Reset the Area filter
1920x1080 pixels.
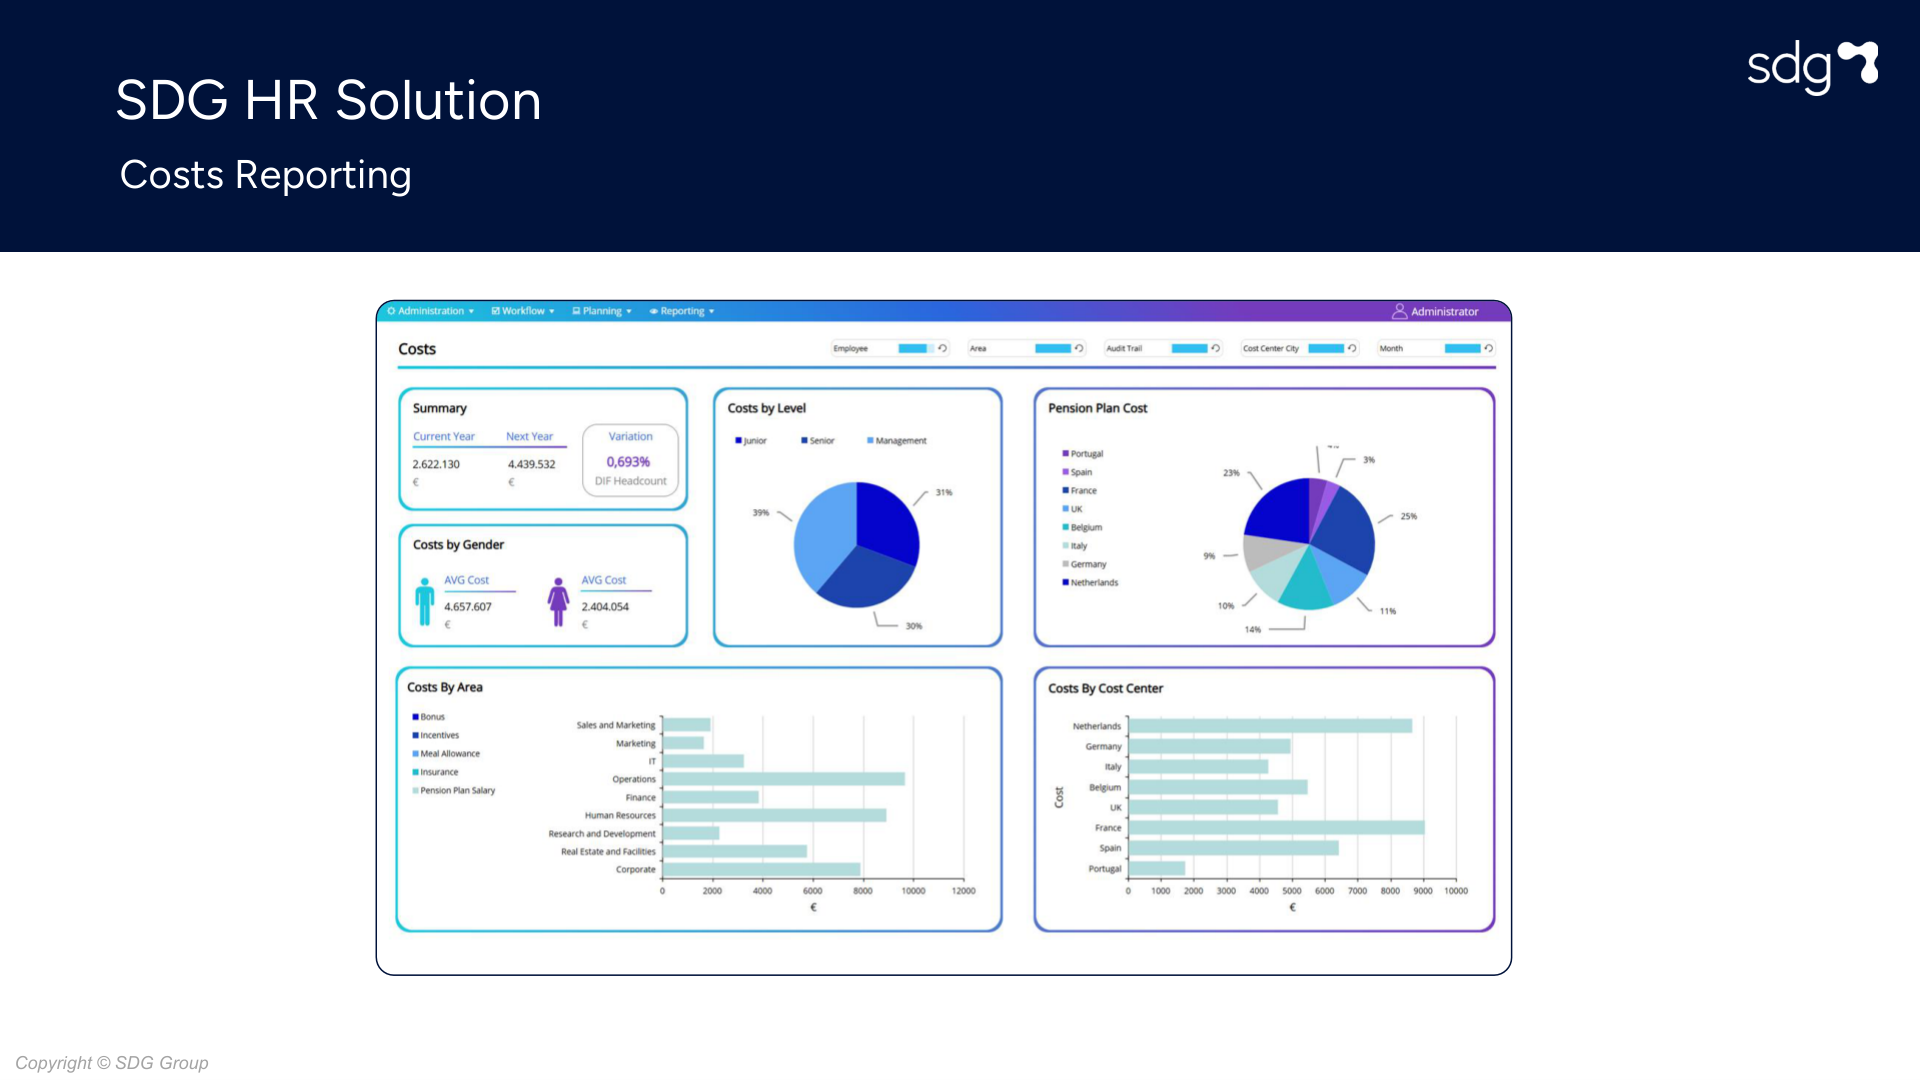point(1079,348)
